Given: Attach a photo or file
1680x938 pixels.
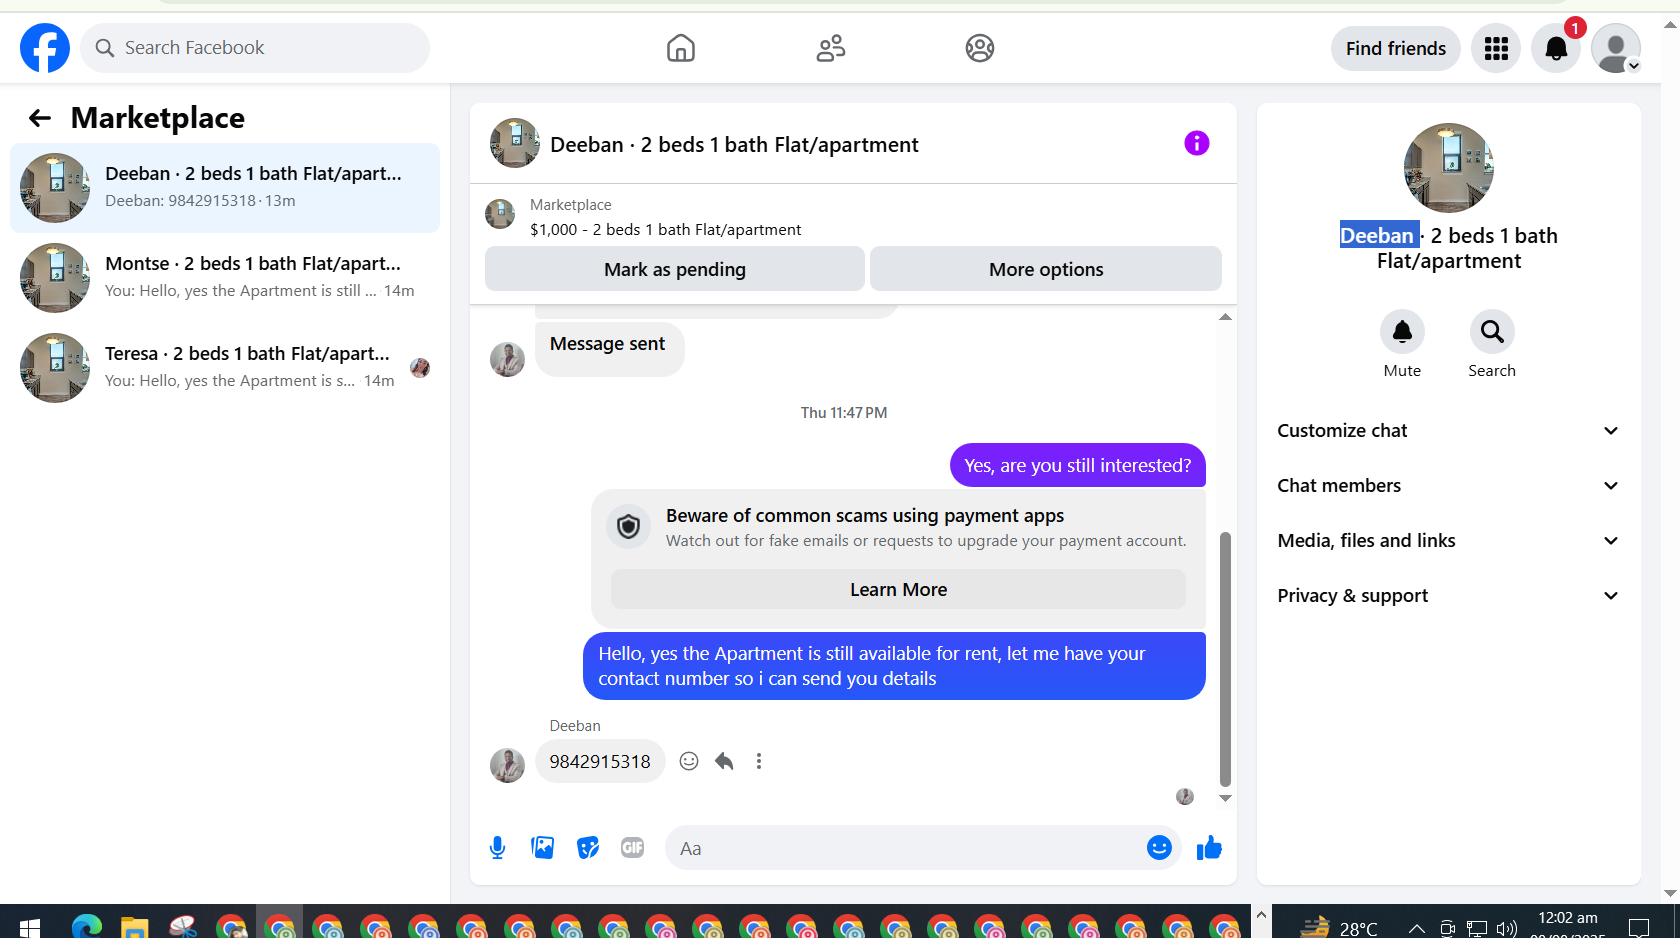Looking at the screenshot, I should pyautogui.click(x=543, y=848).
